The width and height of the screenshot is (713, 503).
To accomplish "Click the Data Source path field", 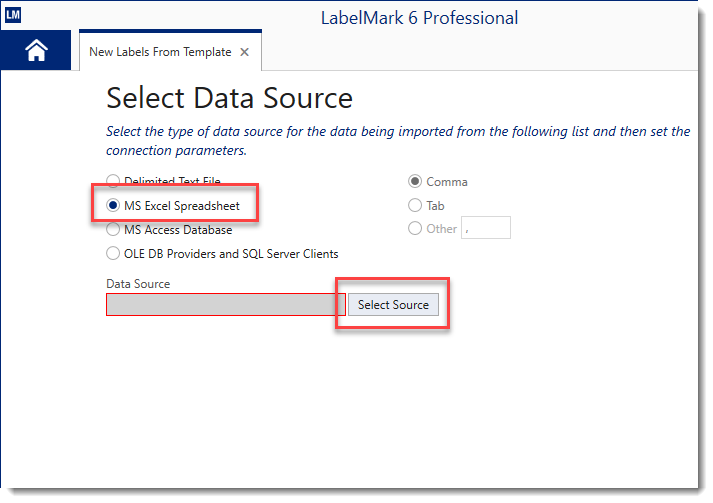I will point(225,304).
